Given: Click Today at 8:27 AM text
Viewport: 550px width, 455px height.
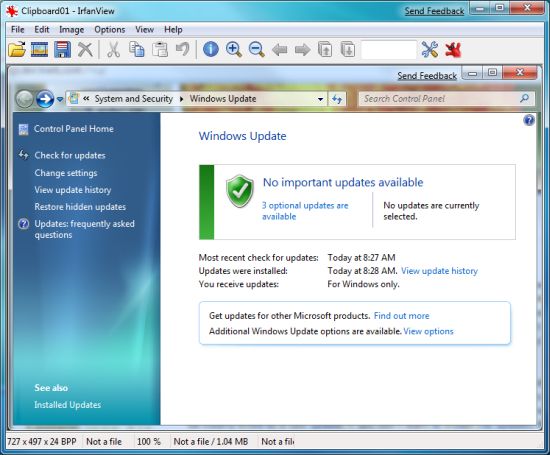Looking at the screenshot, I should click(361, 257).
